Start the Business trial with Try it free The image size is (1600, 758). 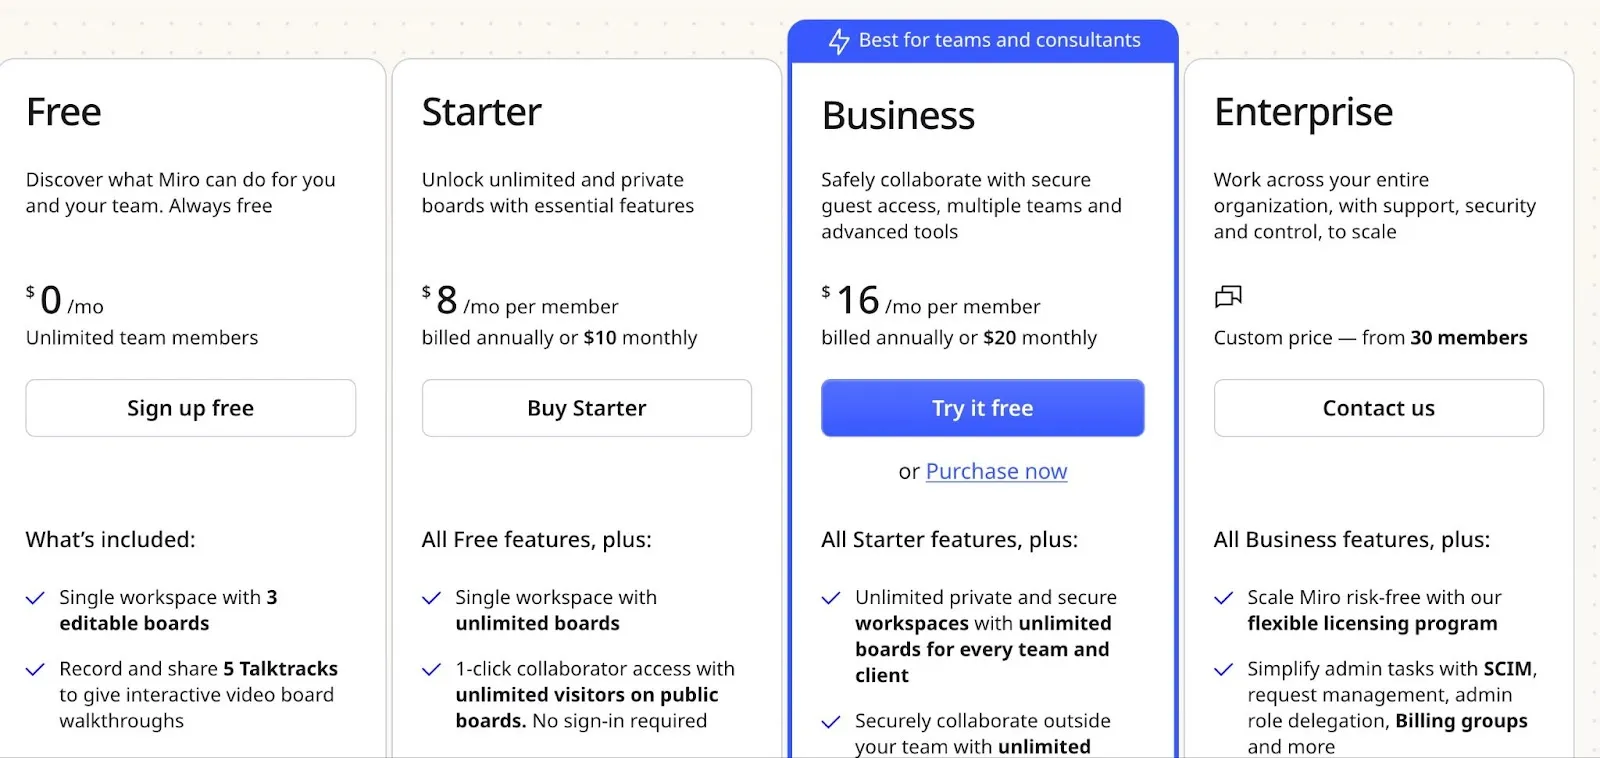[x=983, y=408]
